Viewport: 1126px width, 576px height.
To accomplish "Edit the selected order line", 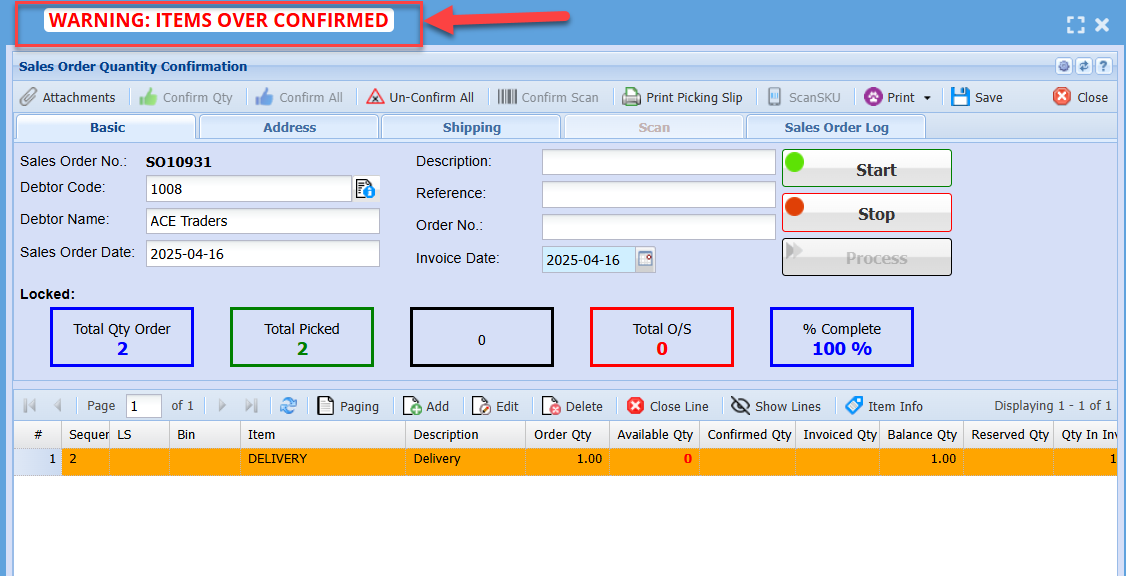I will pos(495,406).
